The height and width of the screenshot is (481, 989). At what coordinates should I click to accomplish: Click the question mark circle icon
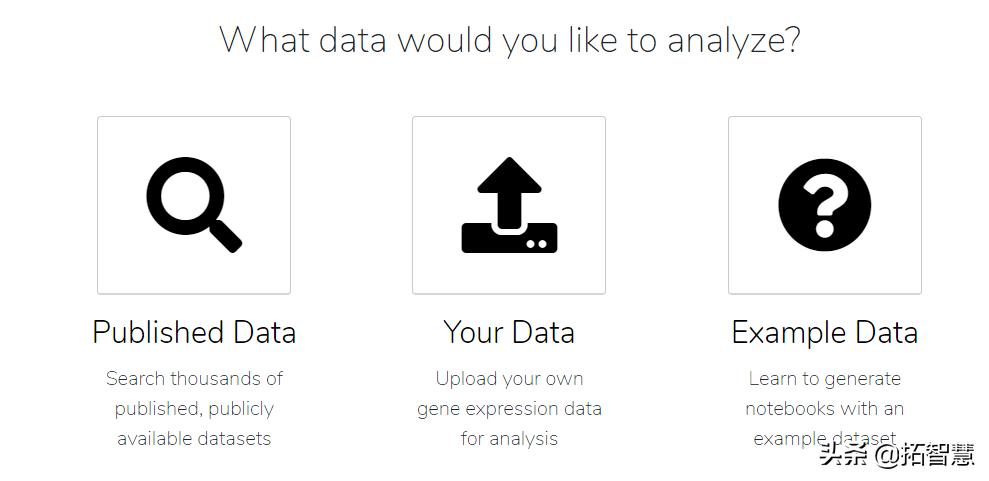pyautogui.click(x=824, y=205)
